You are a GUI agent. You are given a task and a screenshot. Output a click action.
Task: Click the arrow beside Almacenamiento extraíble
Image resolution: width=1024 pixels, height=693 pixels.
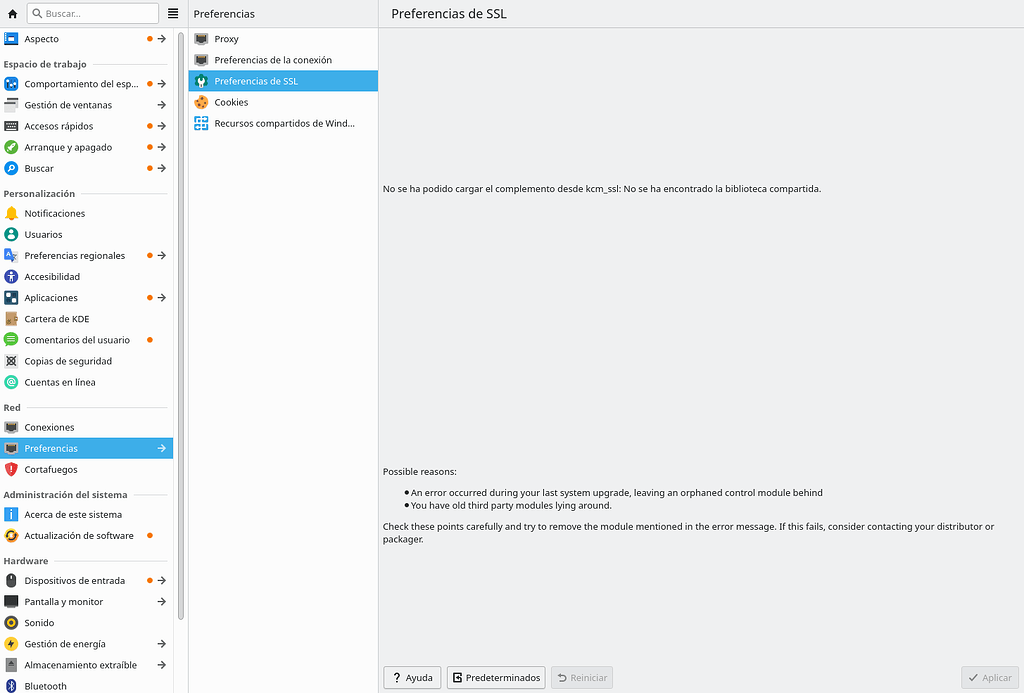click(161, 664)
